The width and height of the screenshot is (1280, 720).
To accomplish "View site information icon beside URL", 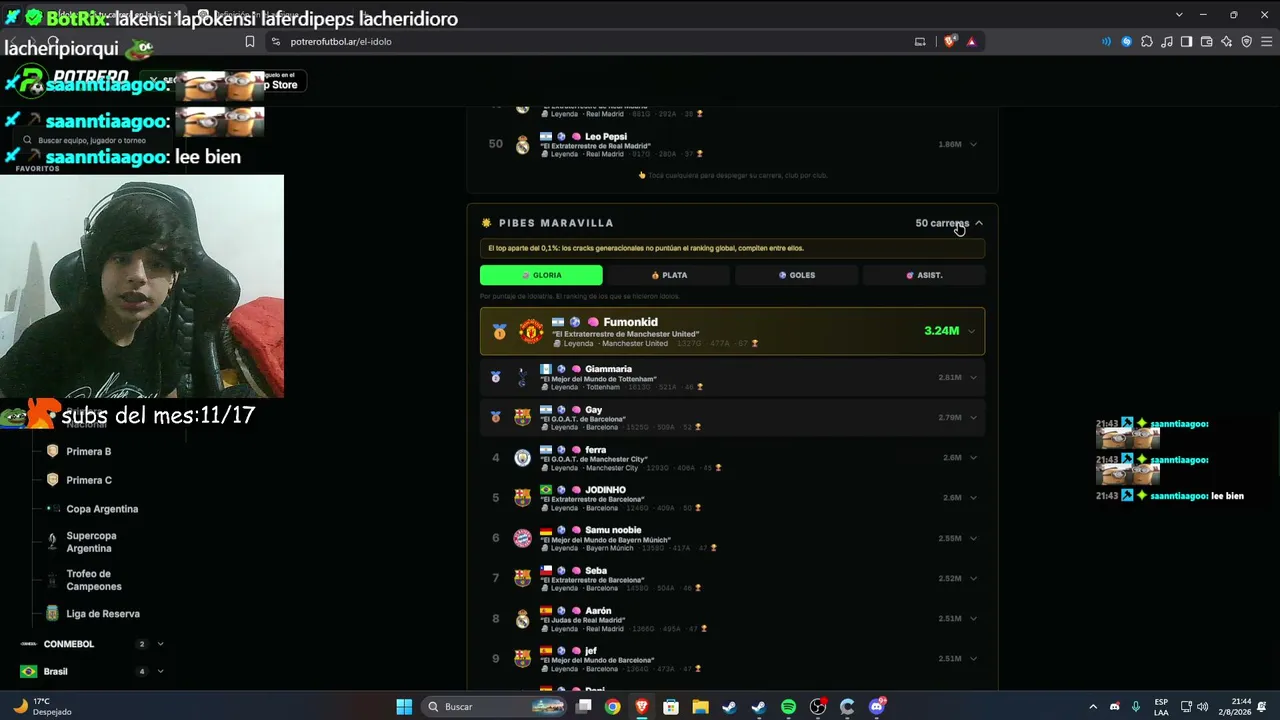I will click(275, 41).
